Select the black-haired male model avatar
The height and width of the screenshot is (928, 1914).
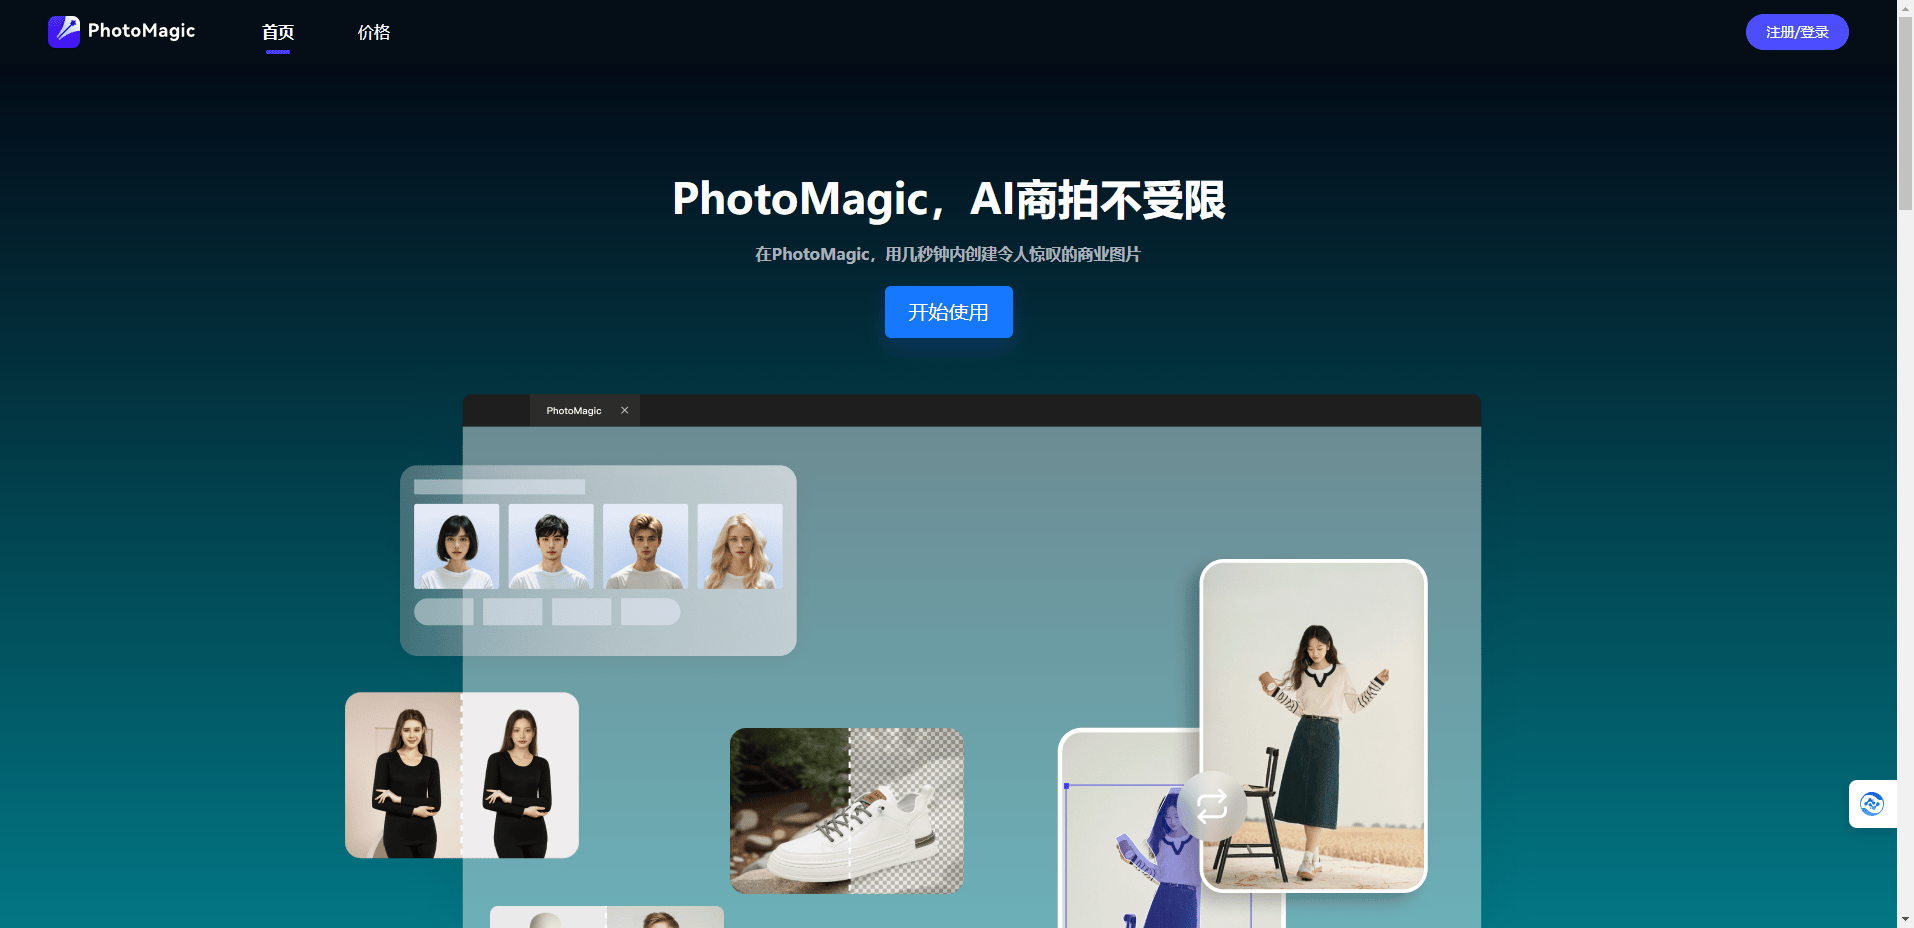tap(551, 546)
